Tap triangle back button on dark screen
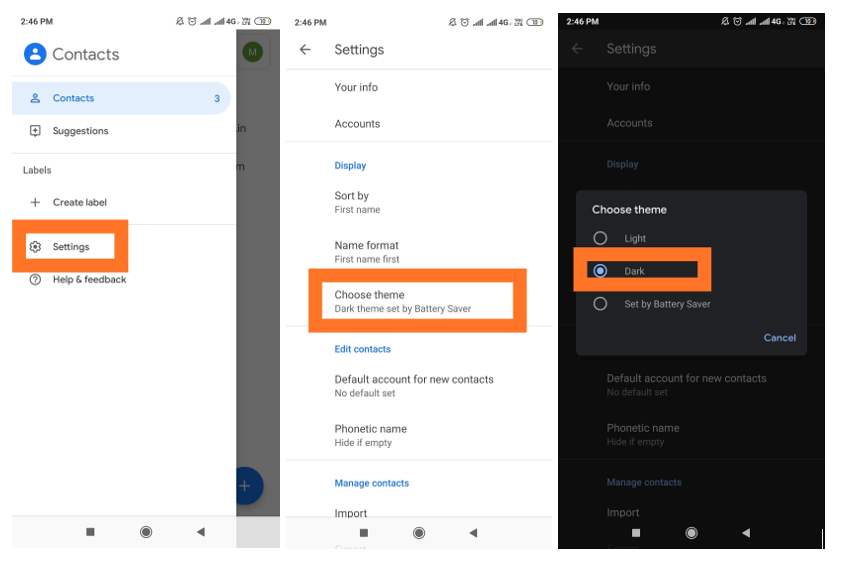 (746, 532)
